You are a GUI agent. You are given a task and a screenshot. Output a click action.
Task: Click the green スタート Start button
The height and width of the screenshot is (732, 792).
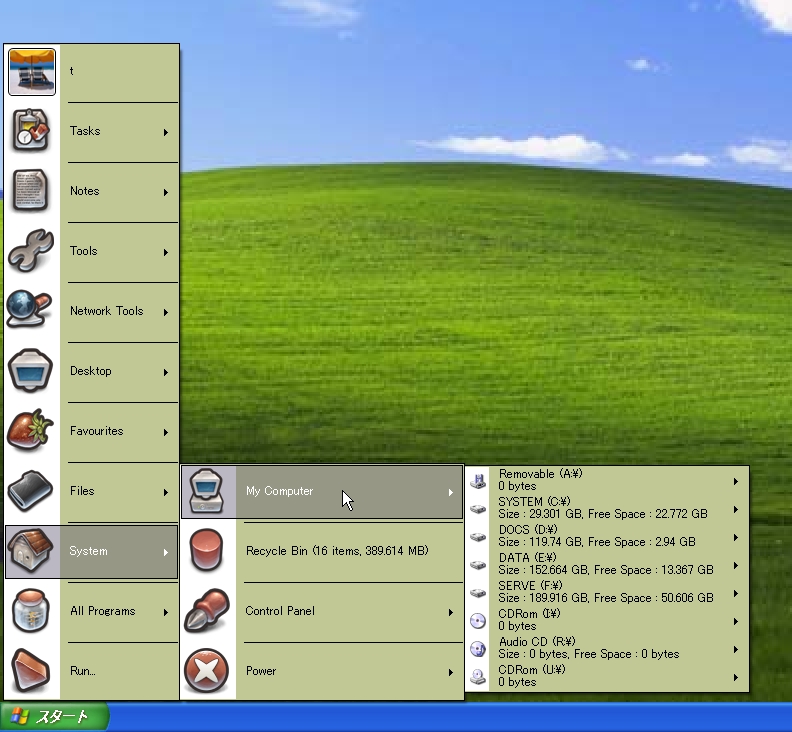click(x=55, y=717)
